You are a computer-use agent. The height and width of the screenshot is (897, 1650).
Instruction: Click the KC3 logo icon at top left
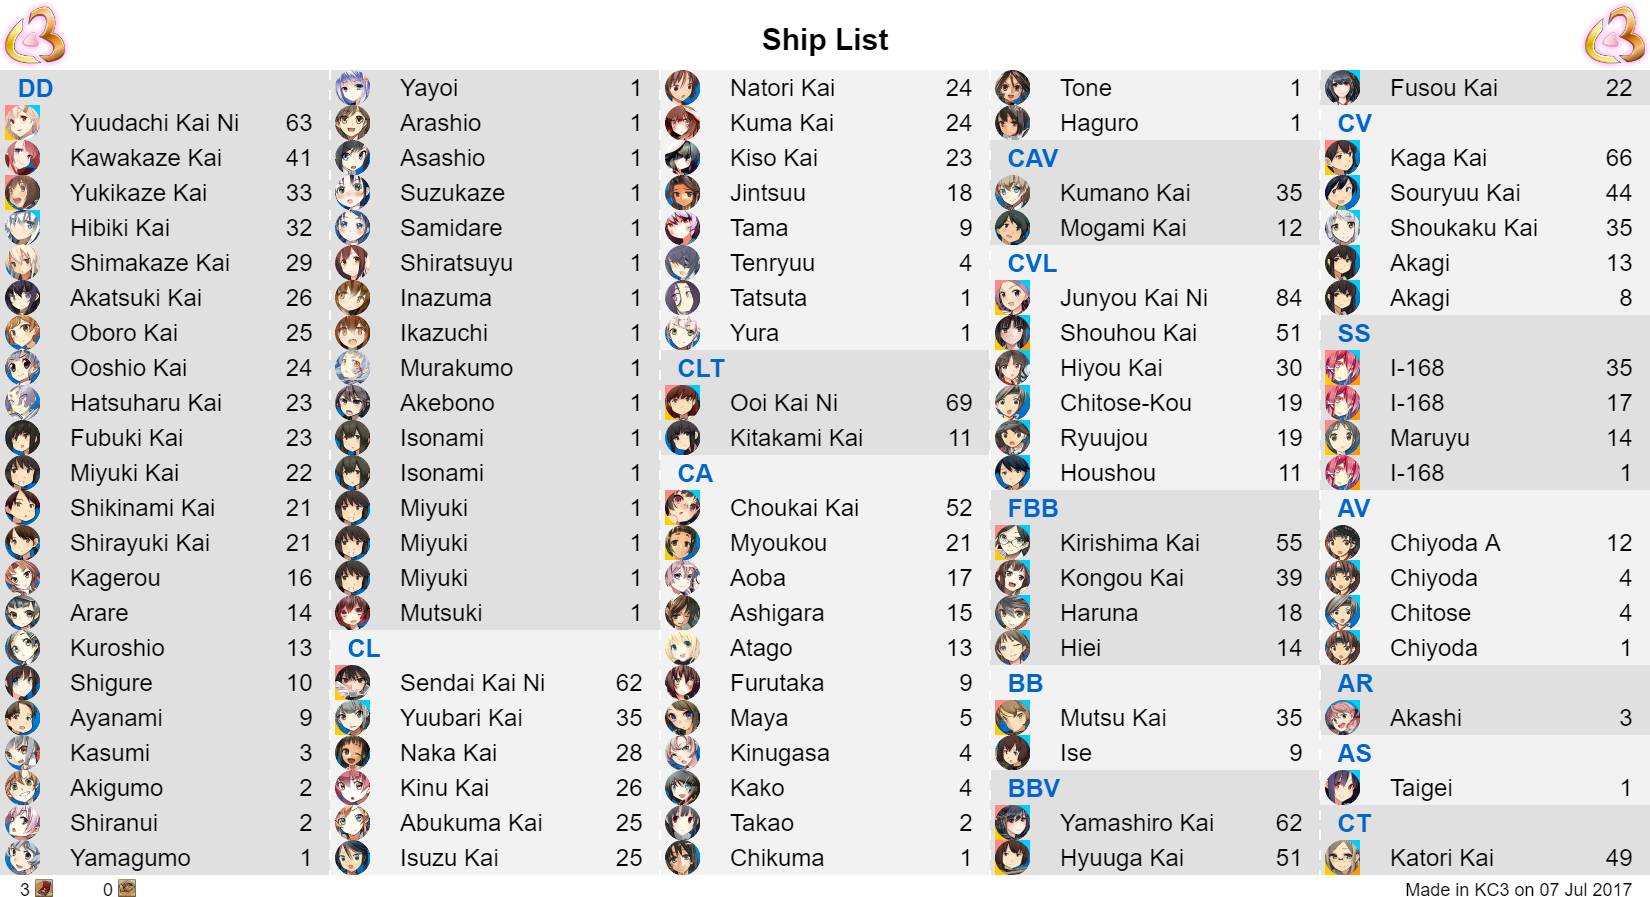(x=35, y=35)
